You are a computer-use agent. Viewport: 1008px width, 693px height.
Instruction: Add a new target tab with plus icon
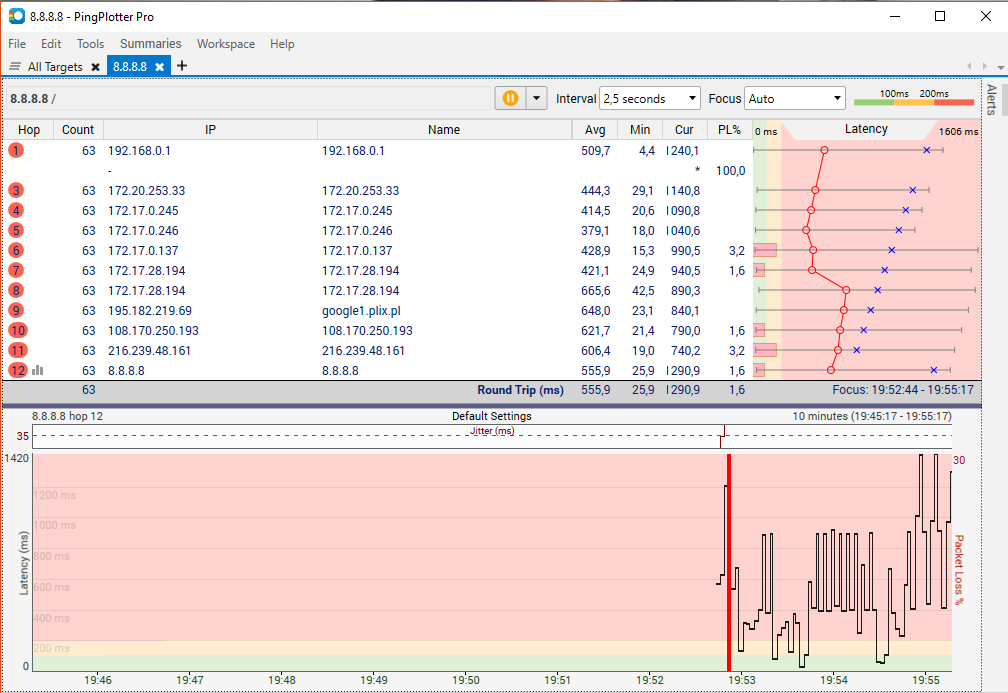(x=182, y=66)
